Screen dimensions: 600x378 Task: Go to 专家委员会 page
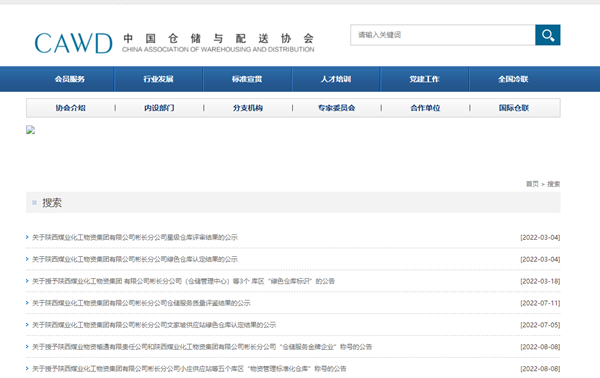(x=337, y=108)
